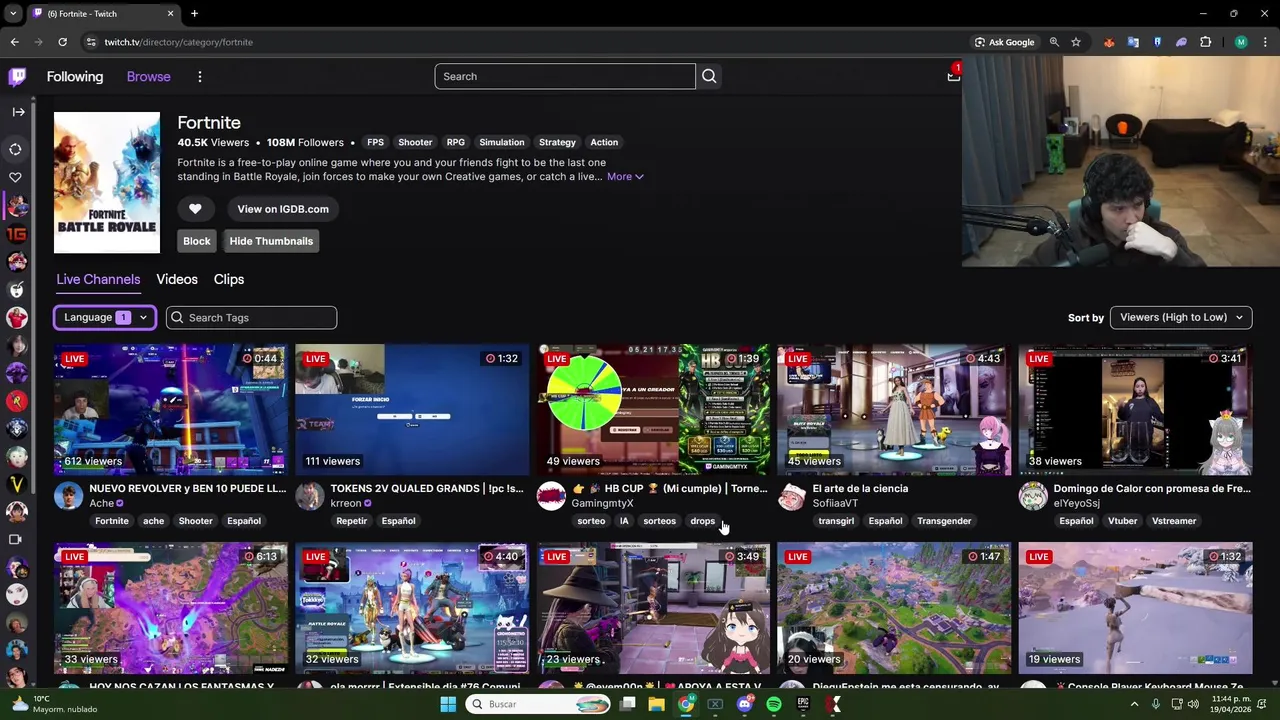Open a new browser tab

(194, 13)
